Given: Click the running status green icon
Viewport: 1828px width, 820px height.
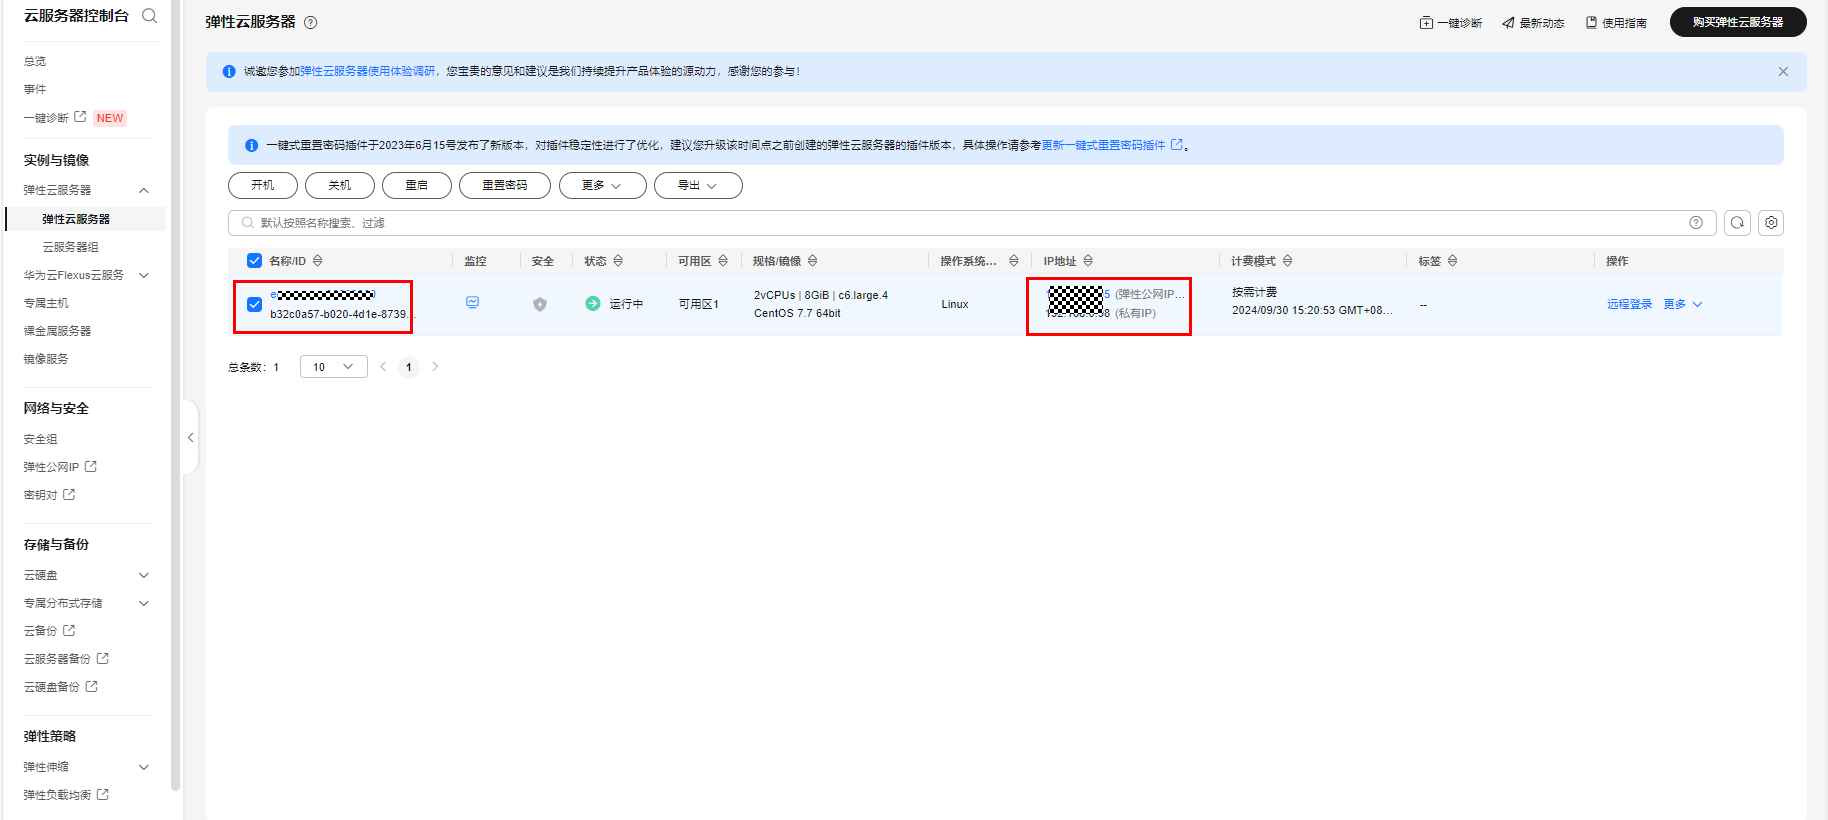Looking at the screenshot, I should pos(593,303).
